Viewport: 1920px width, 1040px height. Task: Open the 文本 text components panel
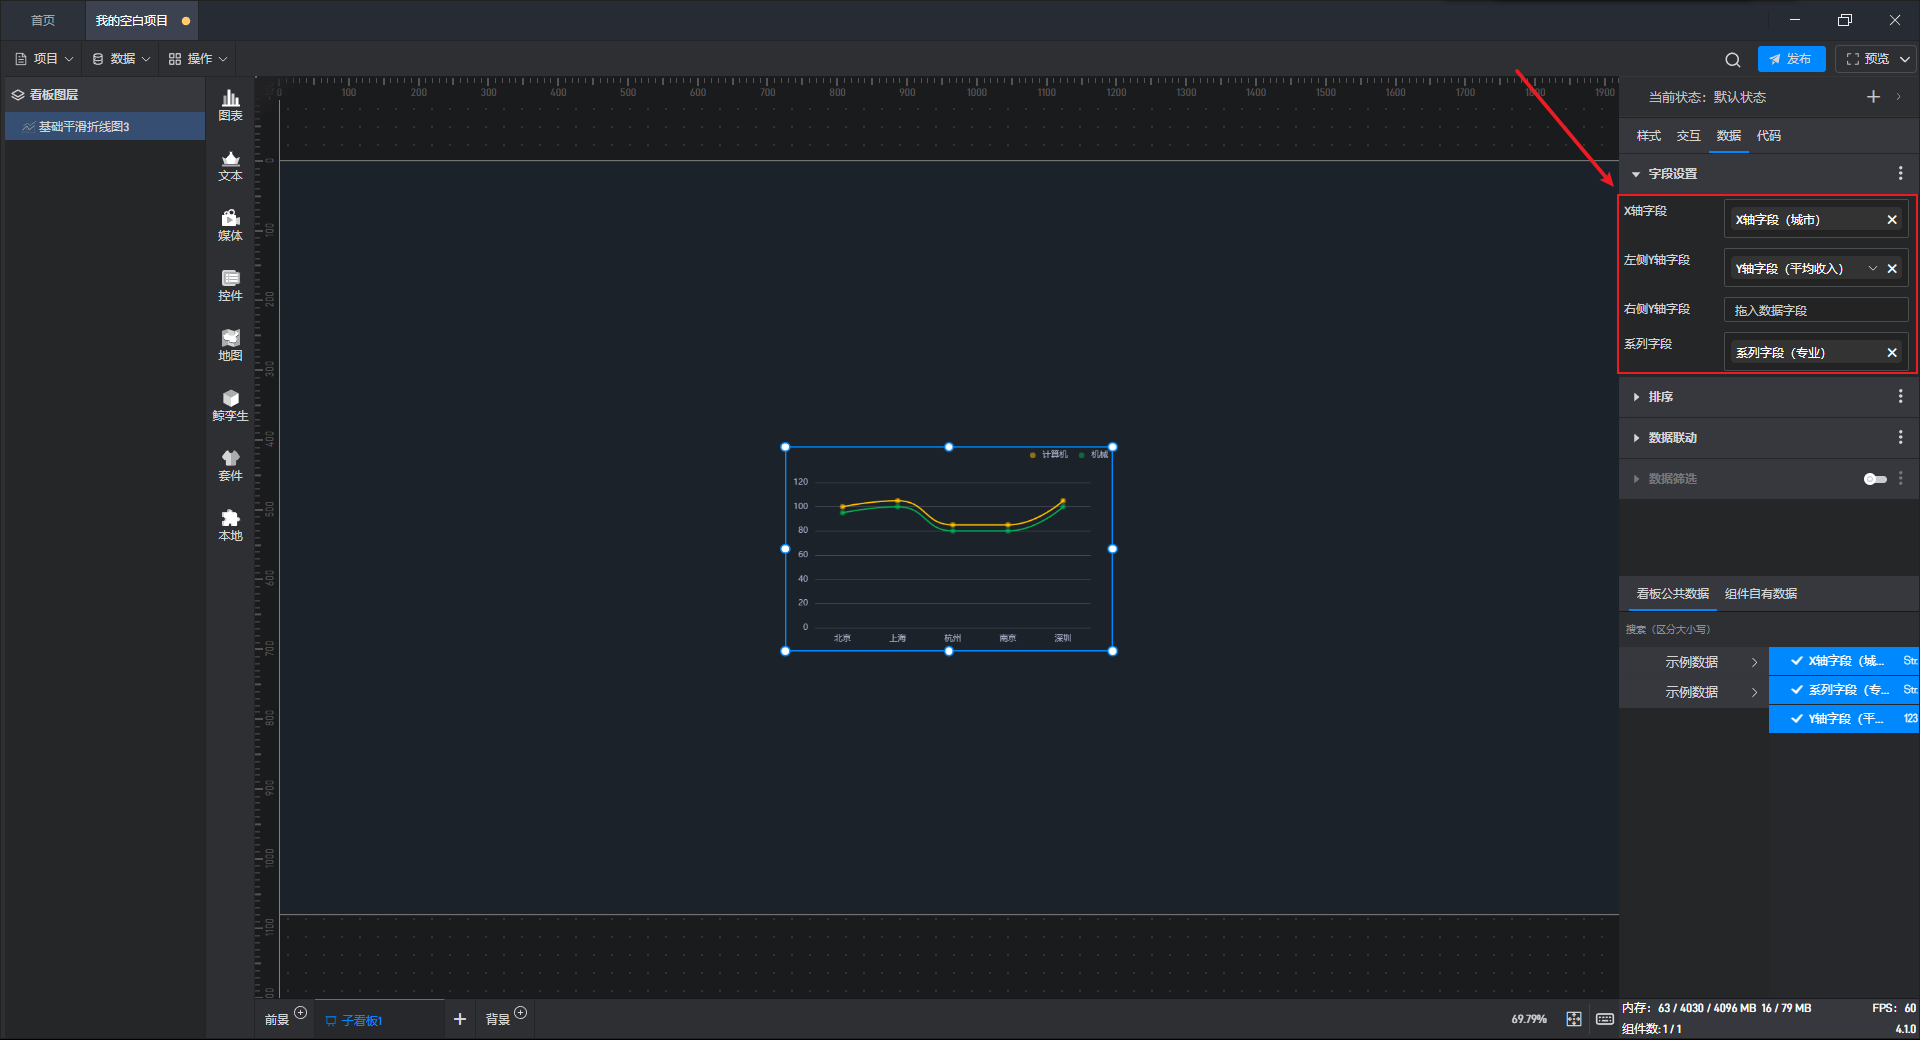point(230,165)
